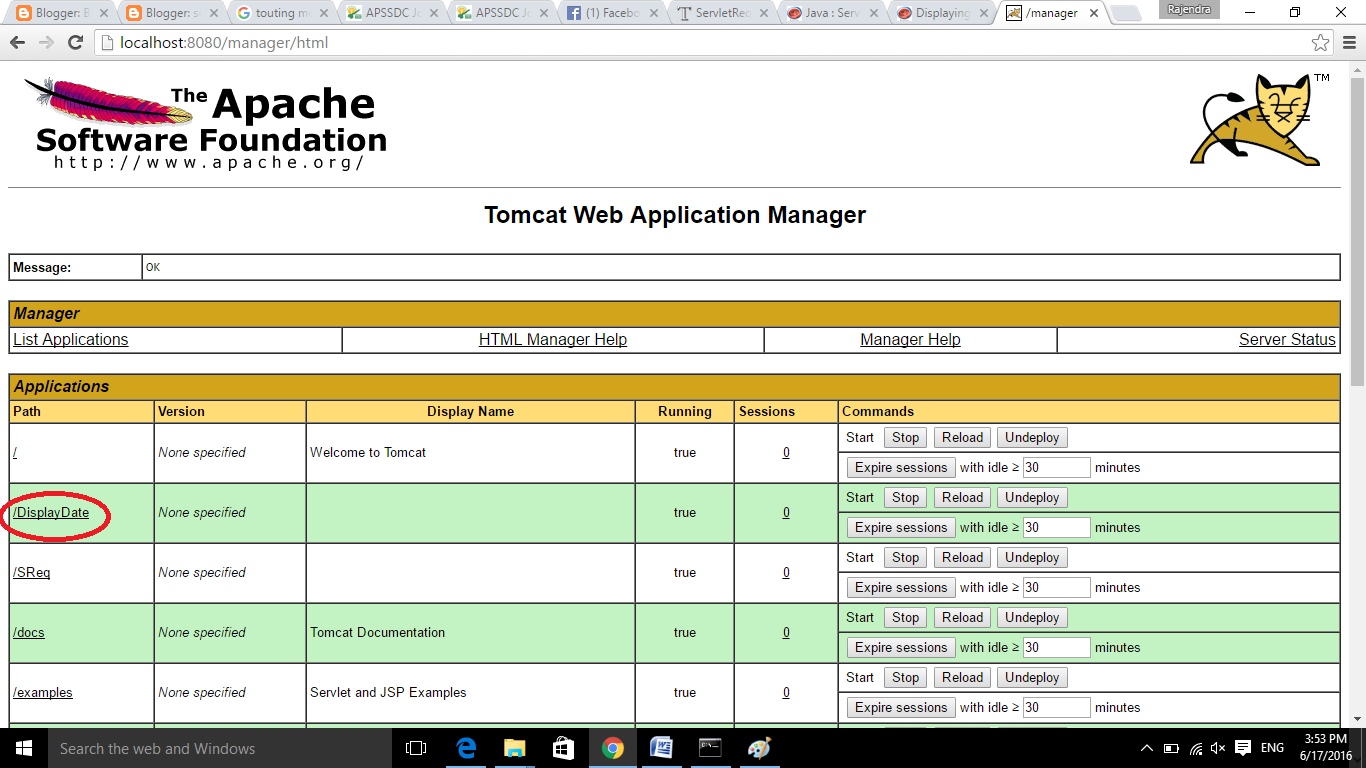Open the Manager Help link
This screenshot has width=1366, height=768.
pyautogui.click(x=910, y=340)
